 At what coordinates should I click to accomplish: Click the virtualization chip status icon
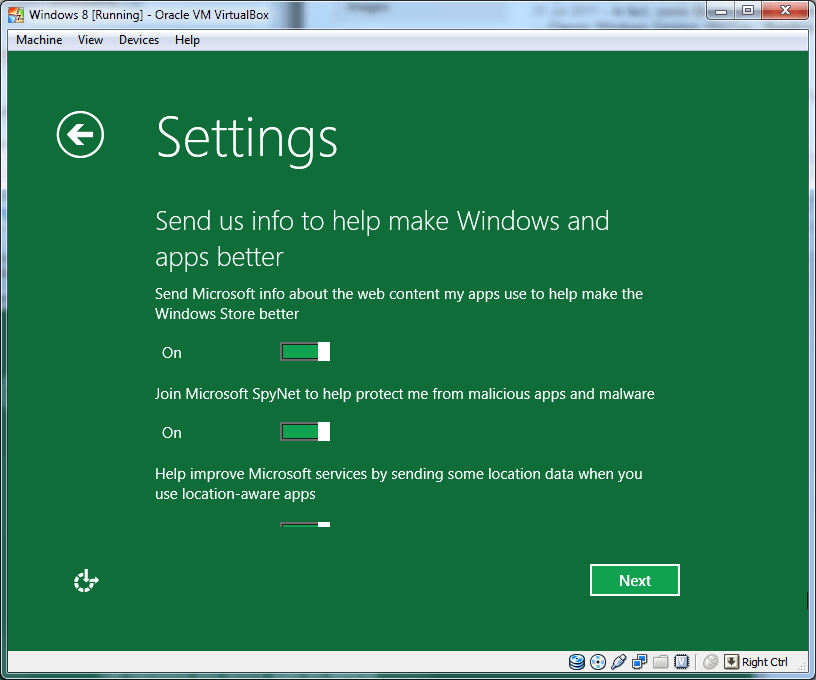coord(681,662)
